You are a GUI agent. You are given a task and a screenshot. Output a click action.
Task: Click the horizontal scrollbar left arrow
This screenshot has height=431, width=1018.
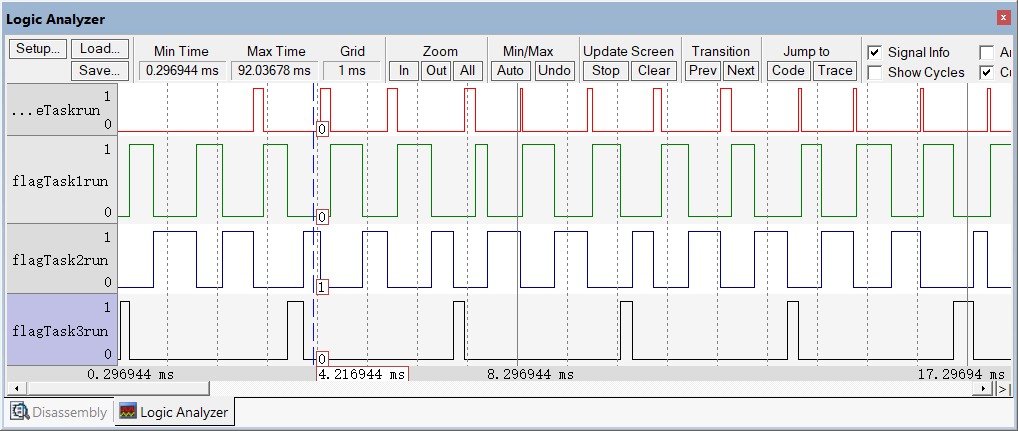tap(16, 388)
